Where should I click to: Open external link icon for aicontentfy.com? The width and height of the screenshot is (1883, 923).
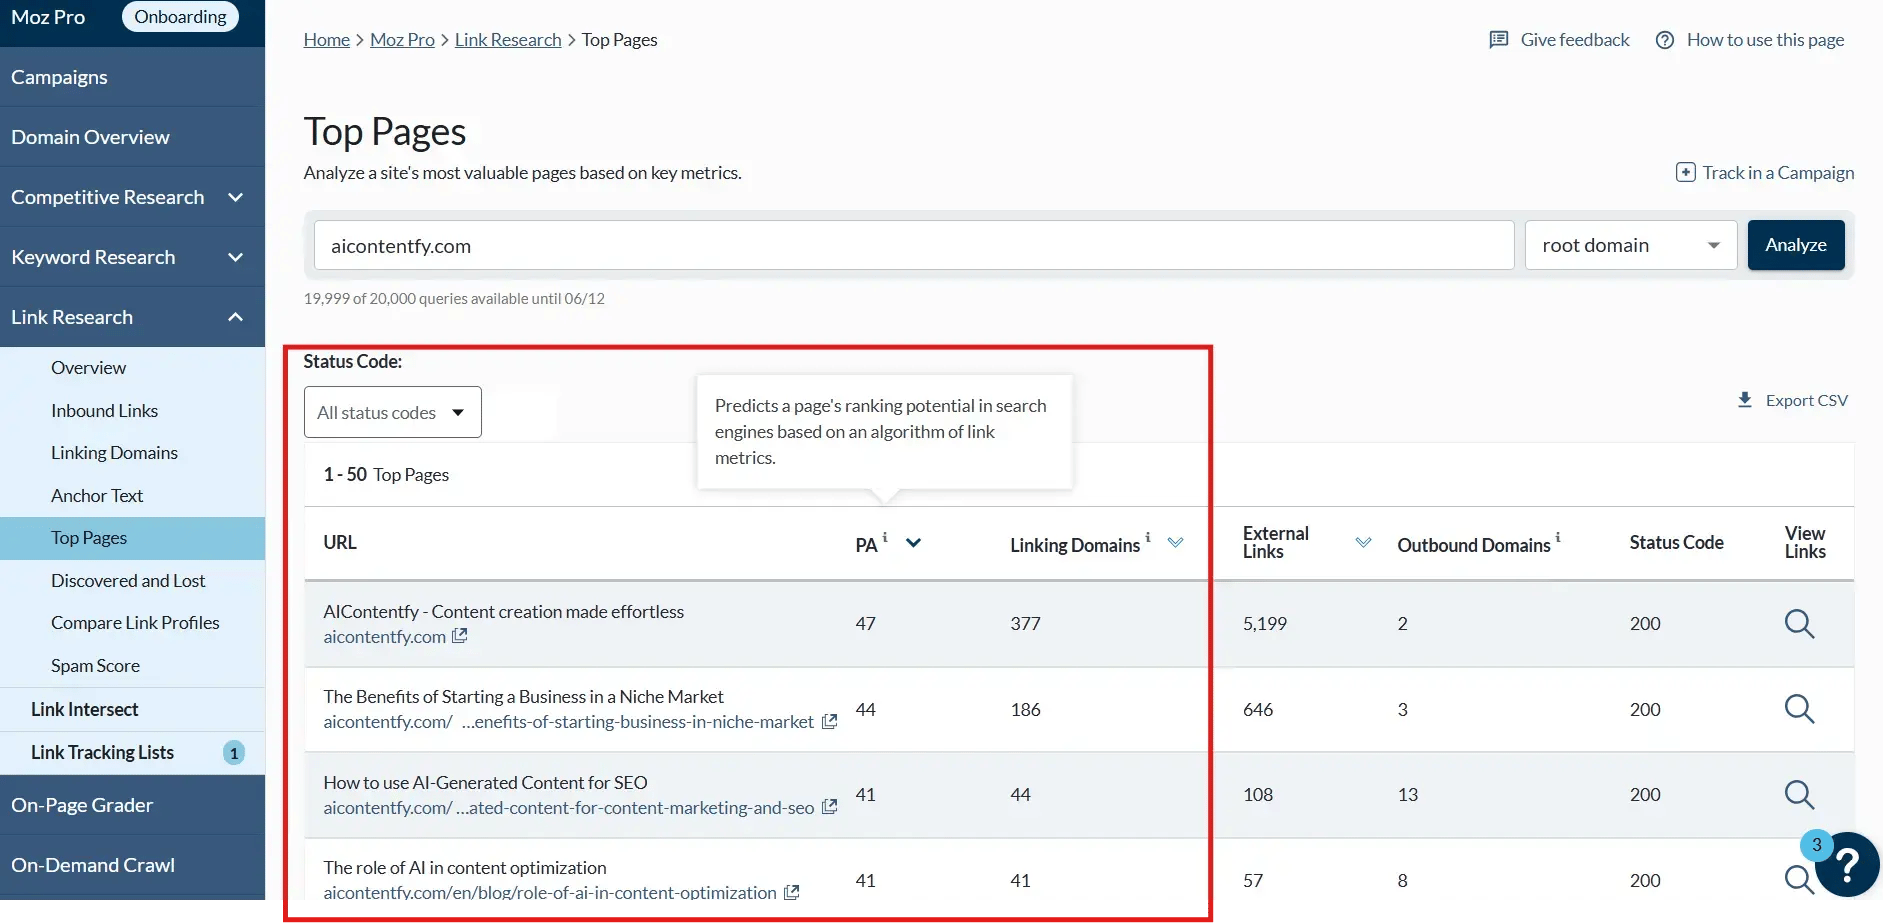tap(459, 636)
